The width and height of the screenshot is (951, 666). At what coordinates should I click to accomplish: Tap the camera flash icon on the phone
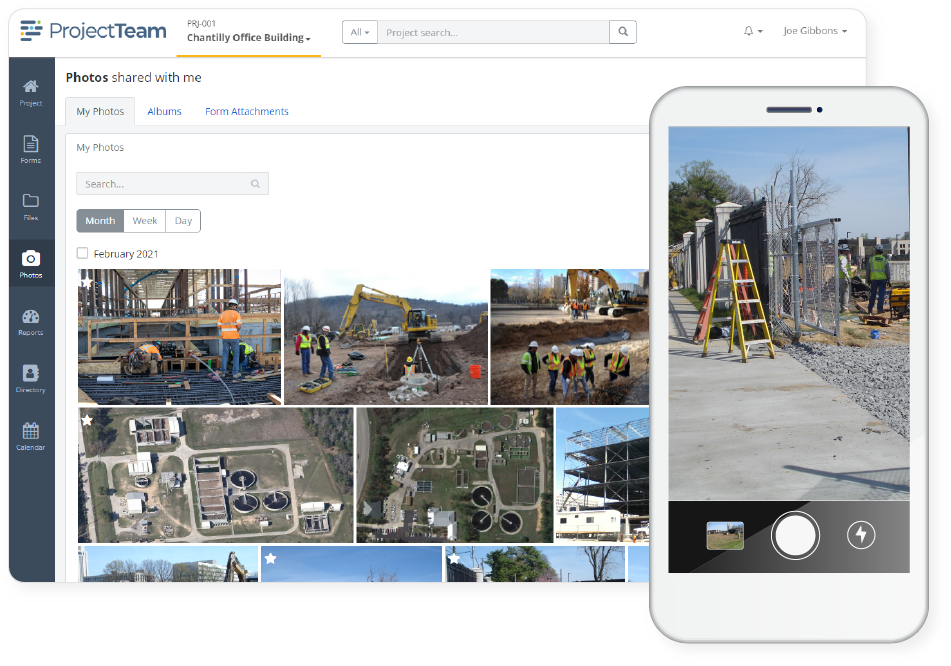[x=861, y=535]
